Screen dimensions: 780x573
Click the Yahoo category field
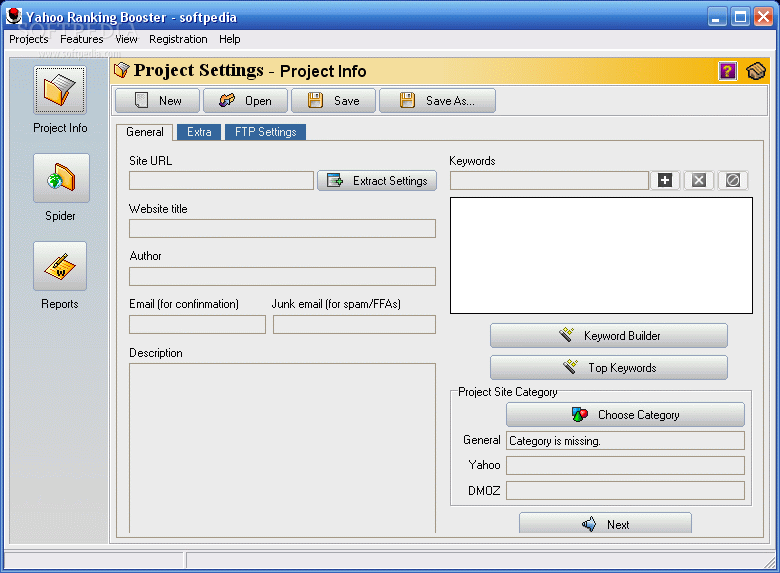click(x=625, y=466)
